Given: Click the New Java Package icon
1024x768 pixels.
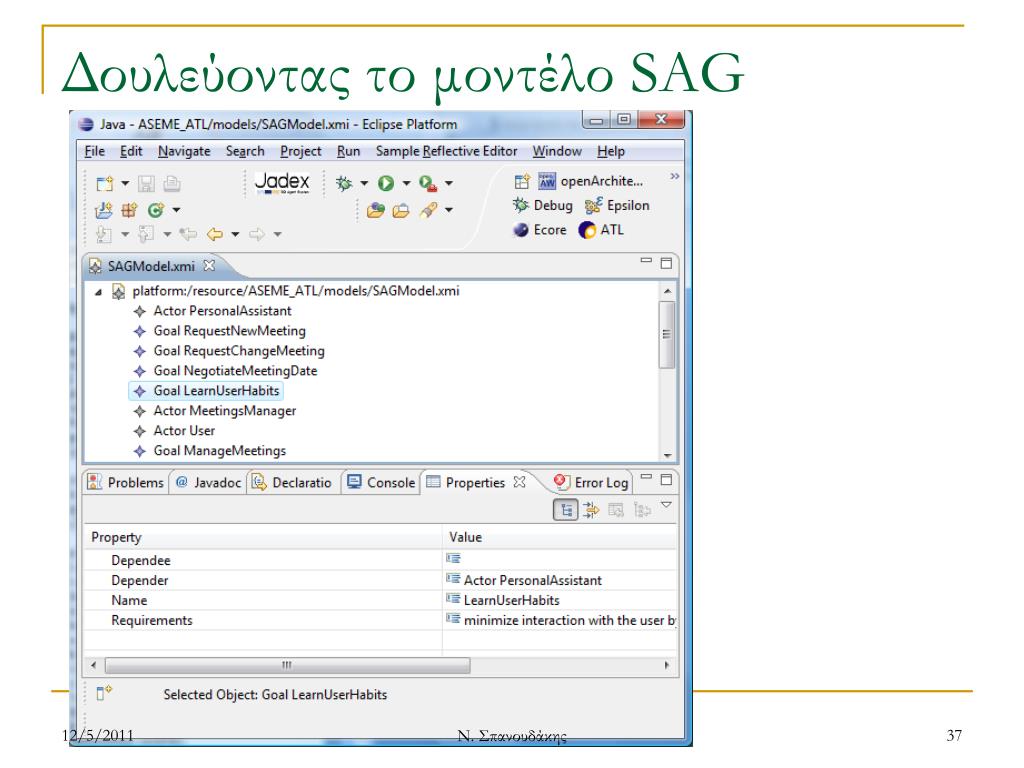Looking at the screenshot, I should pos(129,210).
